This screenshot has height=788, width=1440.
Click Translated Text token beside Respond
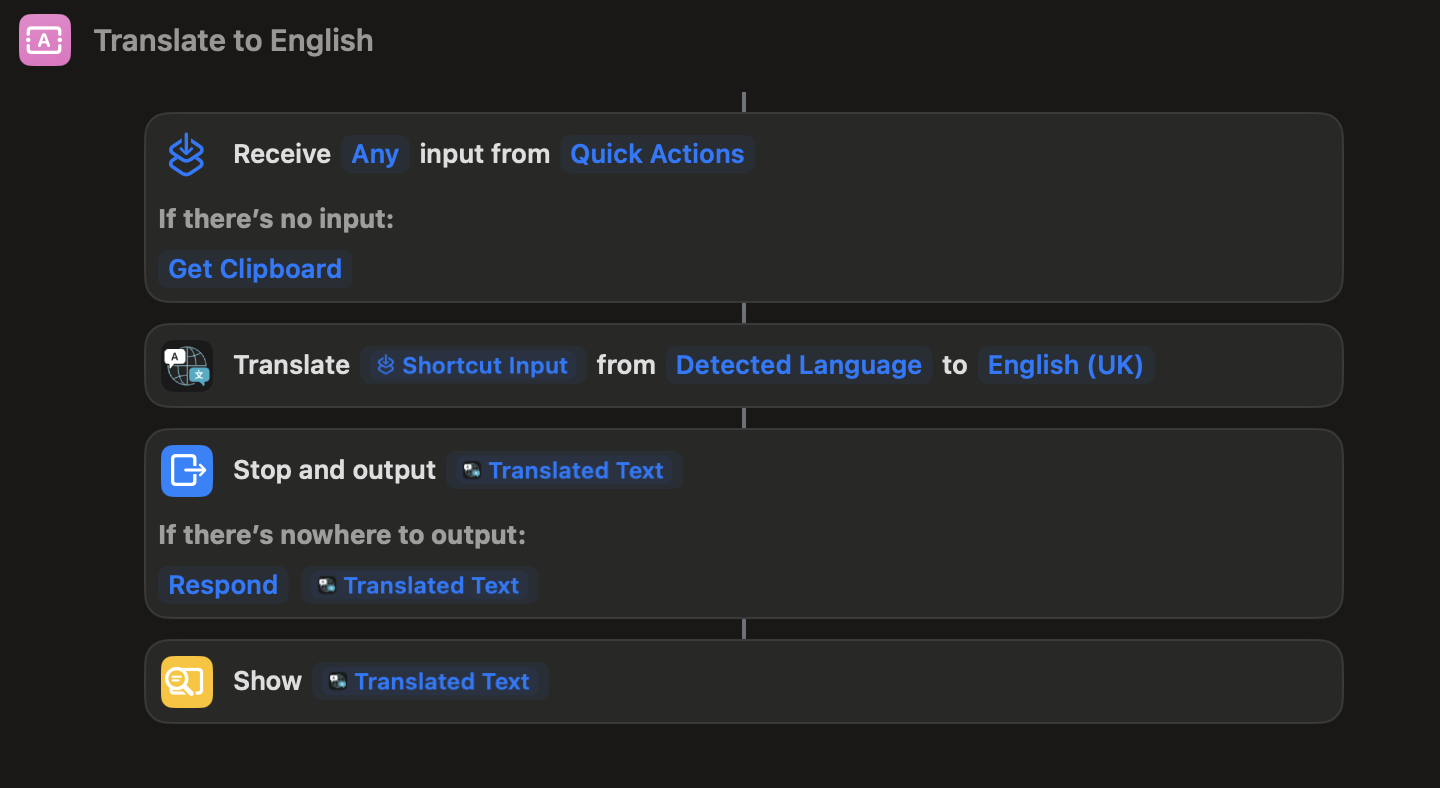coord(419,585)
